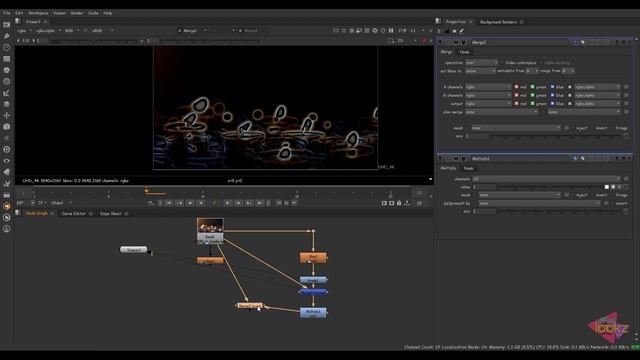Open the set bbox to dropdown
Screen dimensions: 640x360
pyautogui.click(x=480, y=71)
